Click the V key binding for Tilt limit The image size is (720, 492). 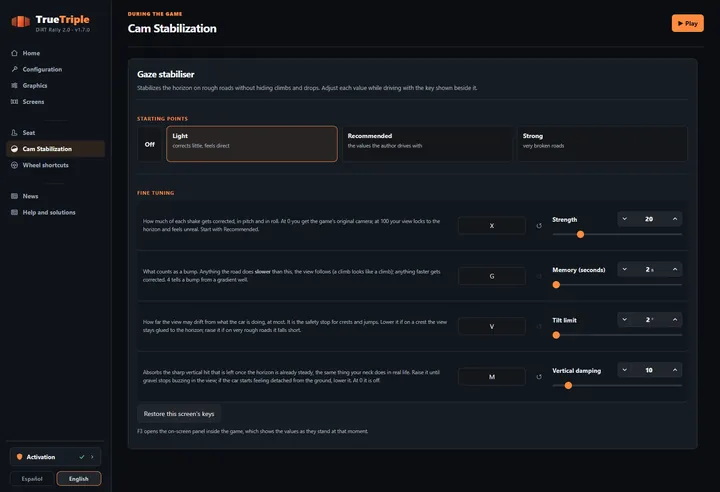click(x=492, y=327)
